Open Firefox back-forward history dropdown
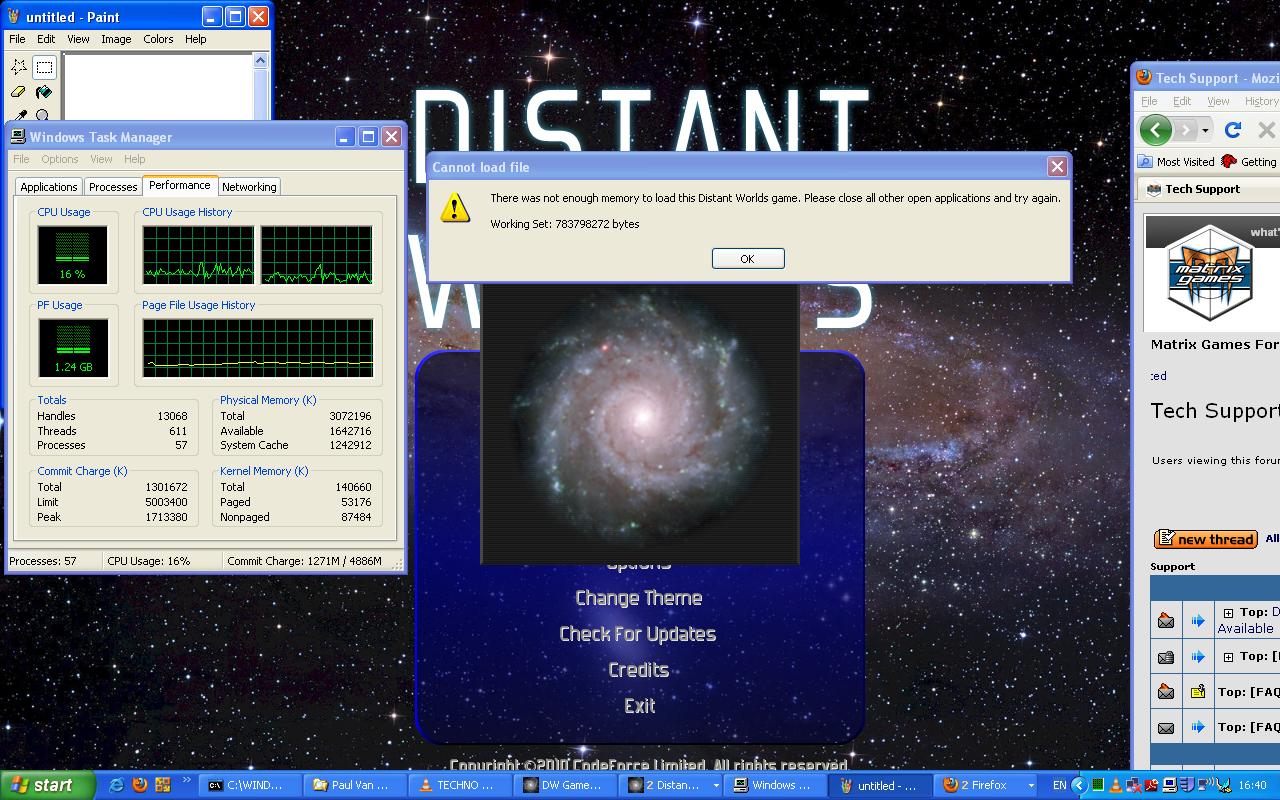Viewport: 1280px width, 800px height. click(x=1205, y=130)
